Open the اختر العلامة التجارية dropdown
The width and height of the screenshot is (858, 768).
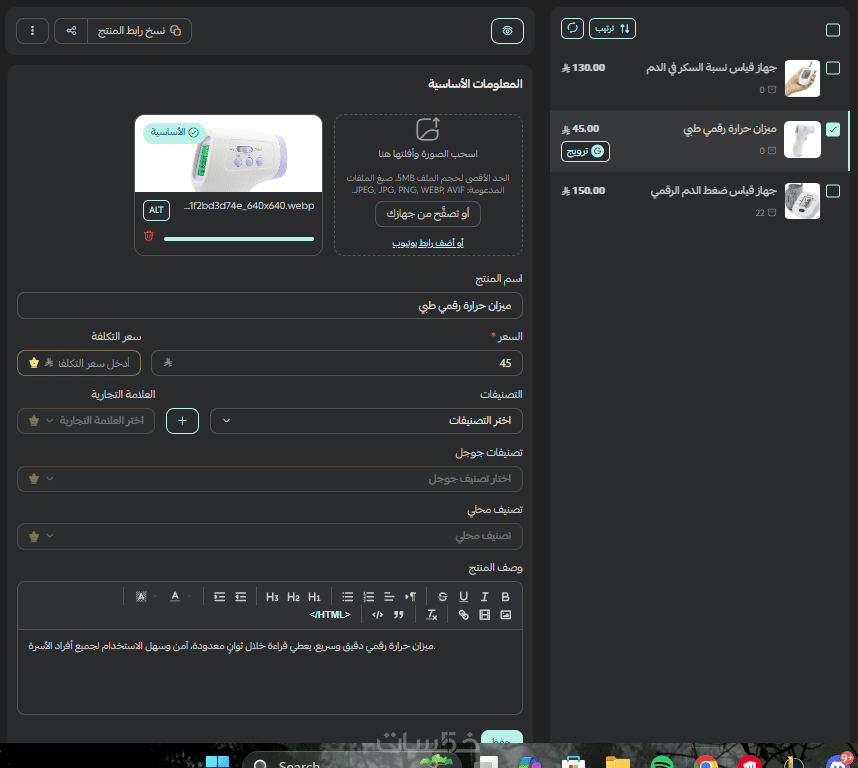point(86,421)
